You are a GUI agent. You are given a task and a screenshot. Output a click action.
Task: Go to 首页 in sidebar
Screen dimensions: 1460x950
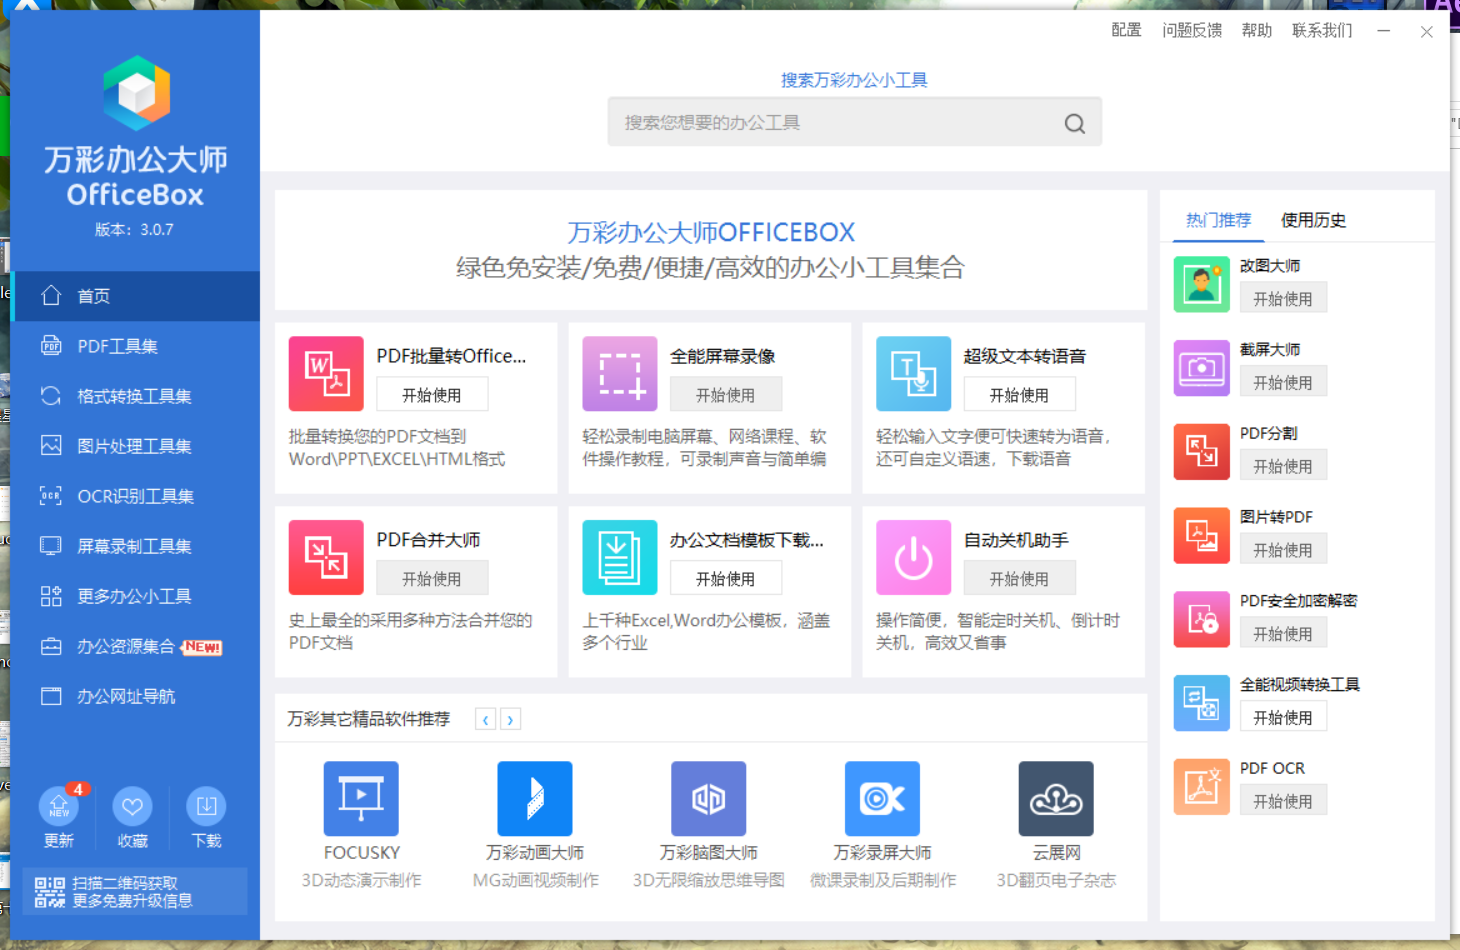[135, 296]
